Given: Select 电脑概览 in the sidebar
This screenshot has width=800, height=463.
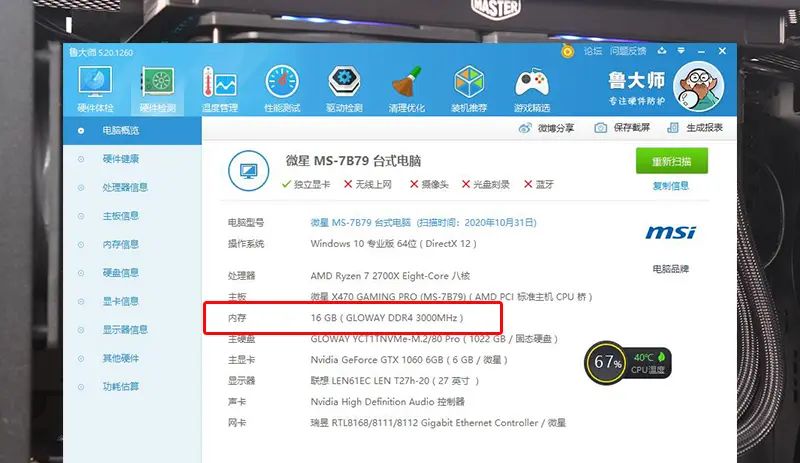Looking at the screenshot, I should pyautogui.click(x=132, y=131).
